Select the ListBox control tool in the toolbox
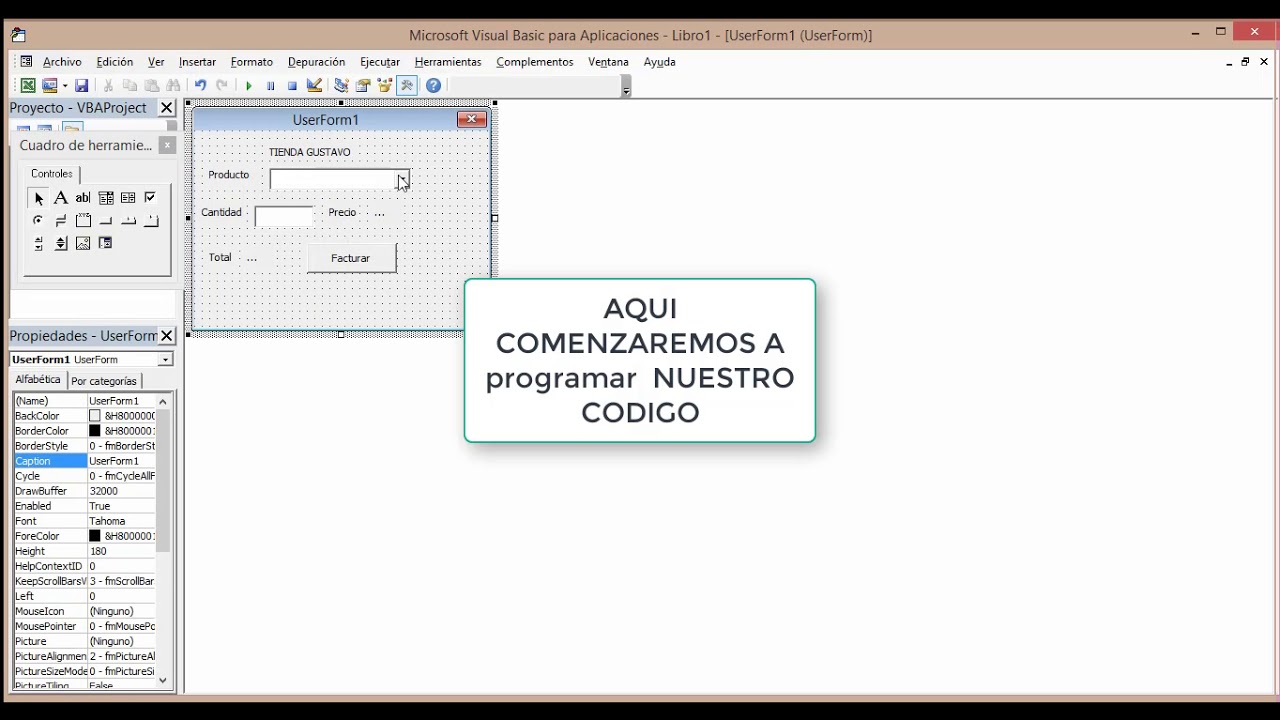This screenshot has width=1280, height=720. 128,198
